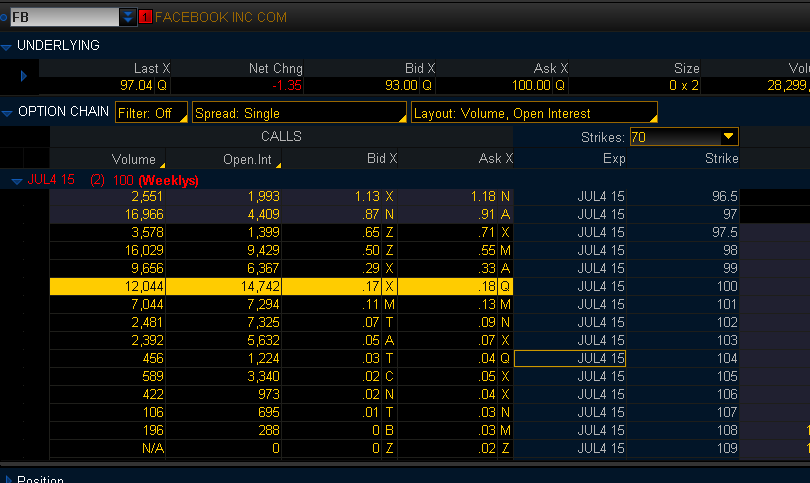Open the Layout: Volume, Open Interest menu

534,113
